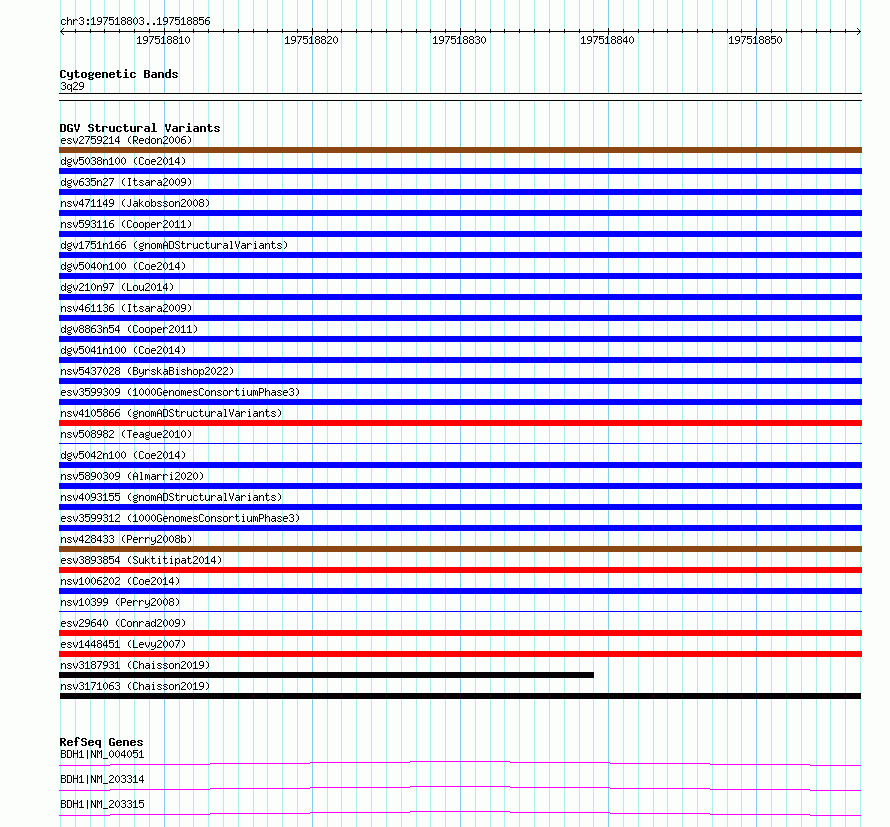The height and width of the screenshot is (827, 890).
Task: Open variant nsv3187931 (Chaisson2019)
Action: [135, 665]
